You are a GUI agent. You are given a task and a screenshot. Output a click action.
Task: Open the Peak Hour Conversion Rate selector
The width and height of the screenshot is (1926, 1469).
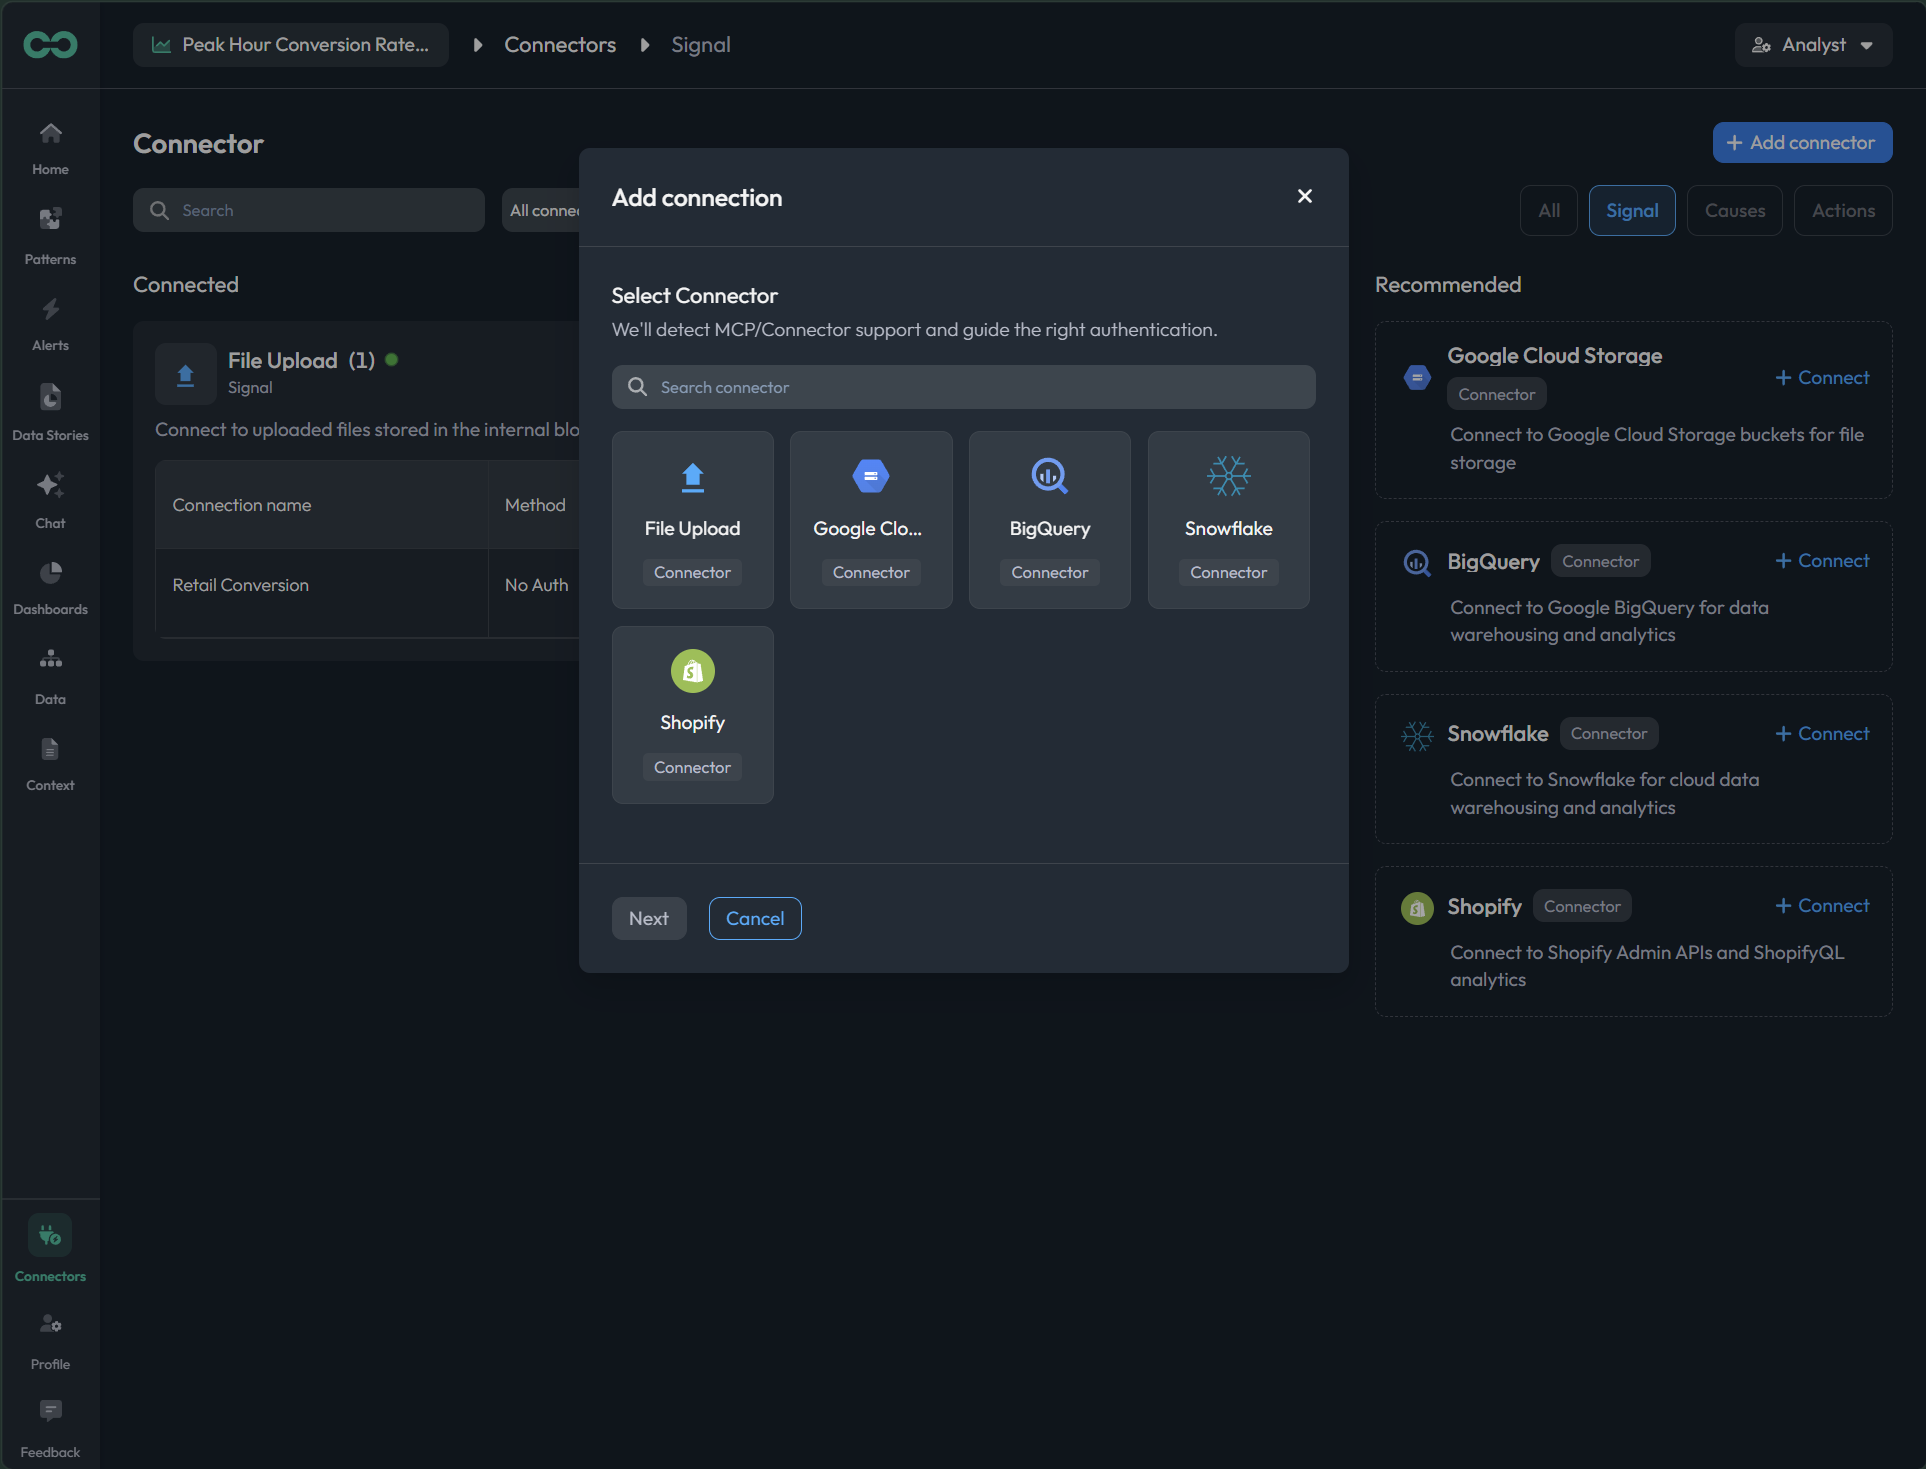[x=291, y=45]
